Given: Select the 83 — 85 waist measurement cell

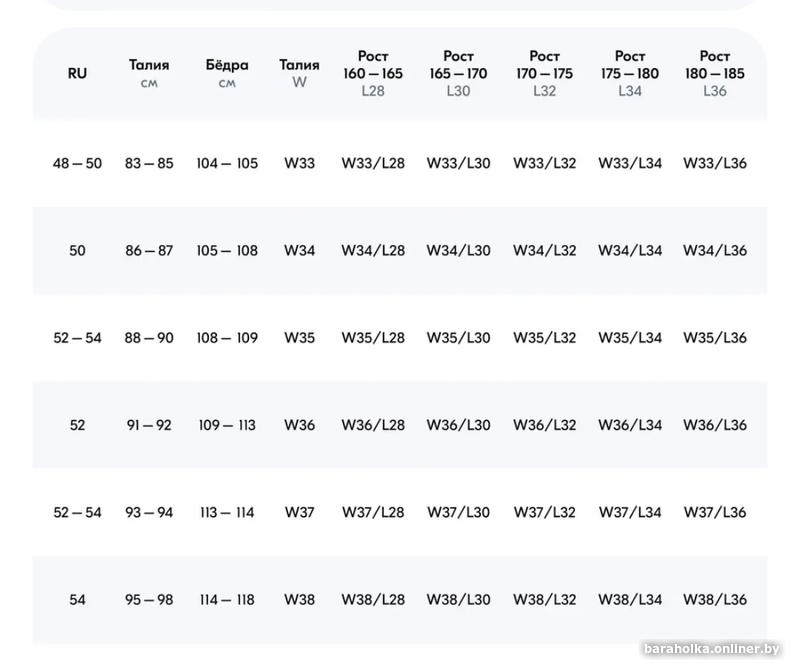Looking at the screenshot, I should tap(149, 163).
